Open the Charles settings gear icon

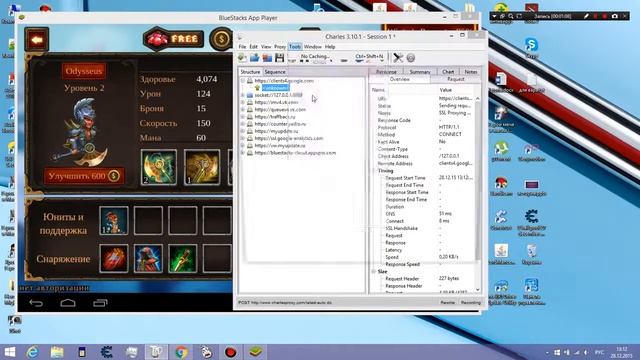[411, 58]
